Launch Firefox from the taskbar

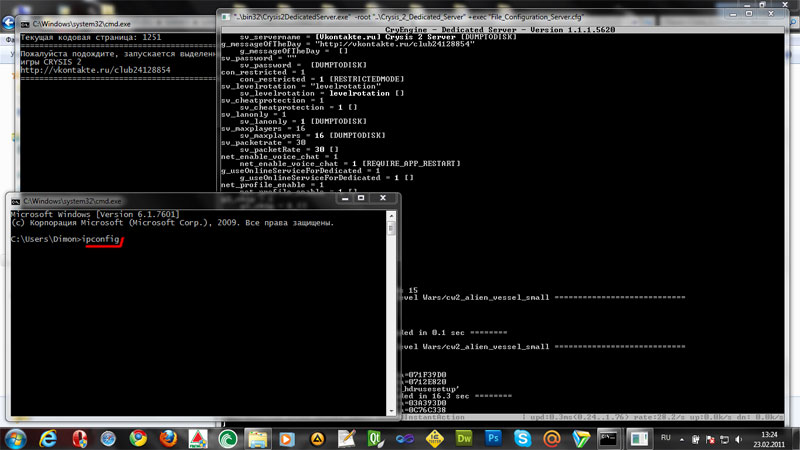point(168,437)
